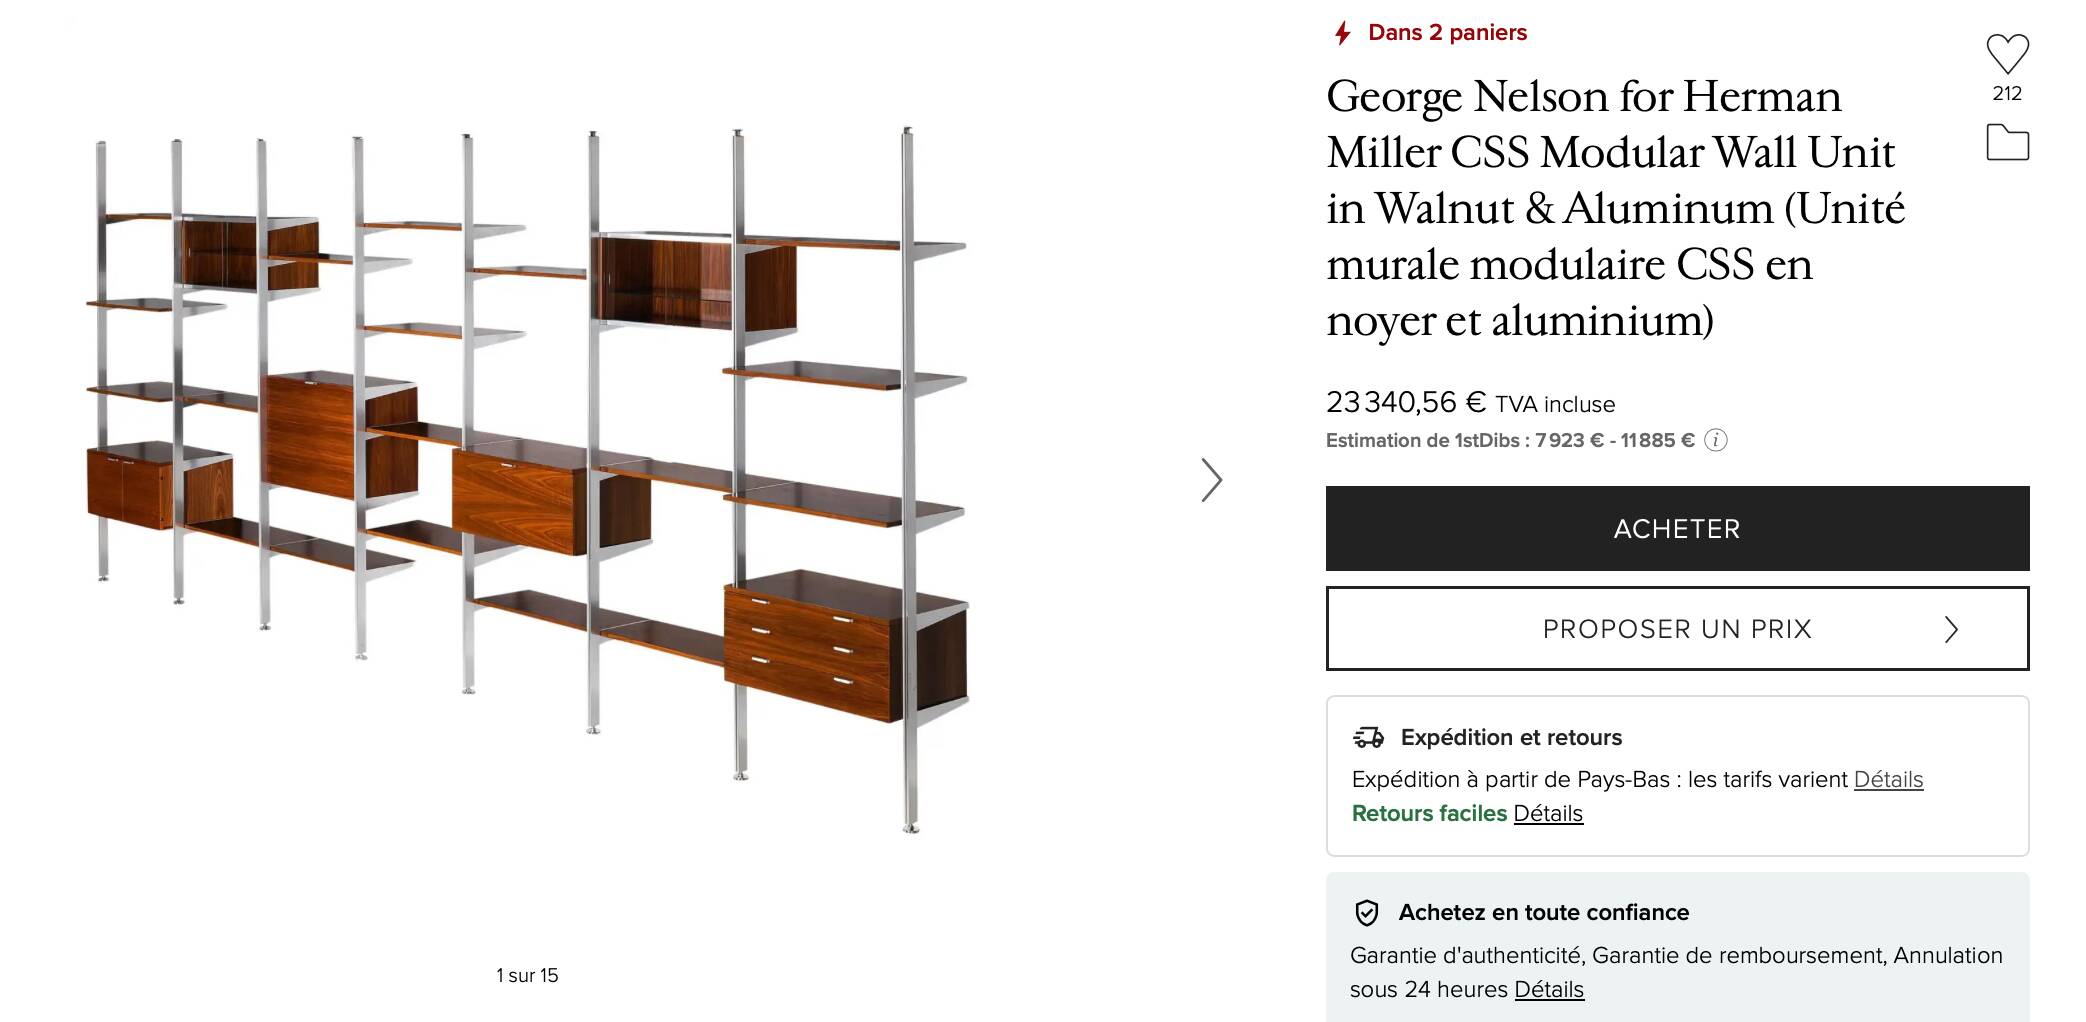This screenshot has width=2086, height=1022.
Task: Select the checkmark shield beside Achetez en toute confiance
Action: (1366, 913)
